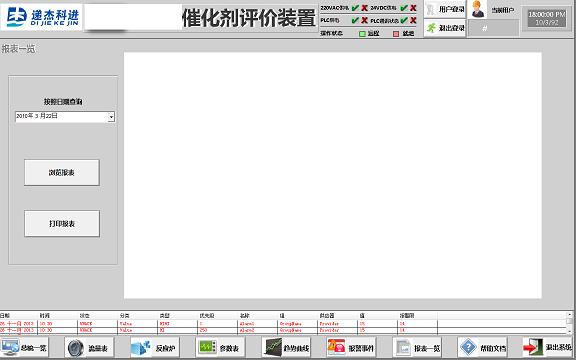Click the 供应器 alarm column header
The width and height of the screenshot is (576, 360).
pos(327,315)
